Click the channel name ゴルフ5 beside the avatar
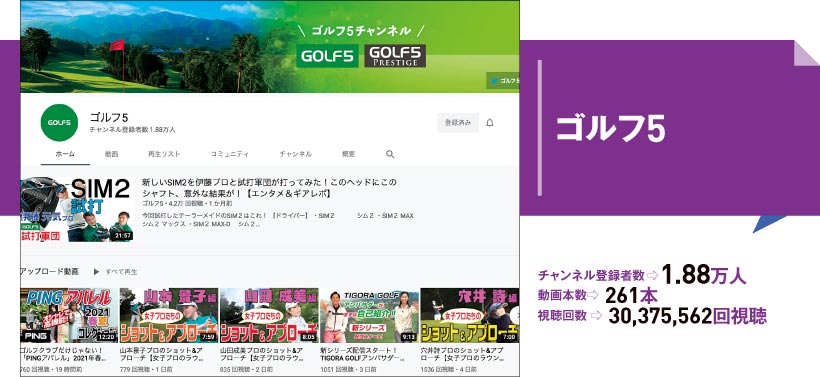The width and height of the screenshot is (820, 377). pyautogui.click(x=109, y=117)
